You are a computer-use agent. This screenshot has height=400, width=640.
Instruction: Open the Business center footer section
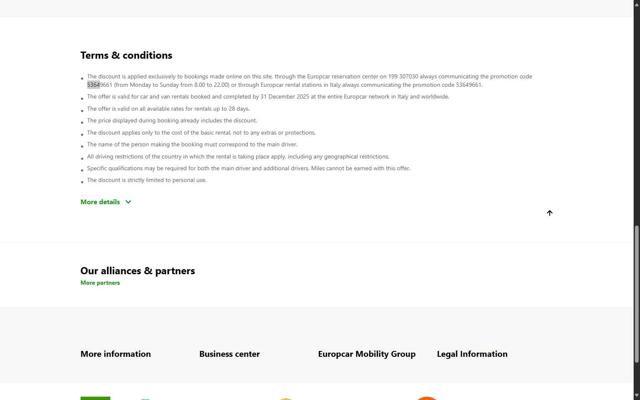point(229,354)
